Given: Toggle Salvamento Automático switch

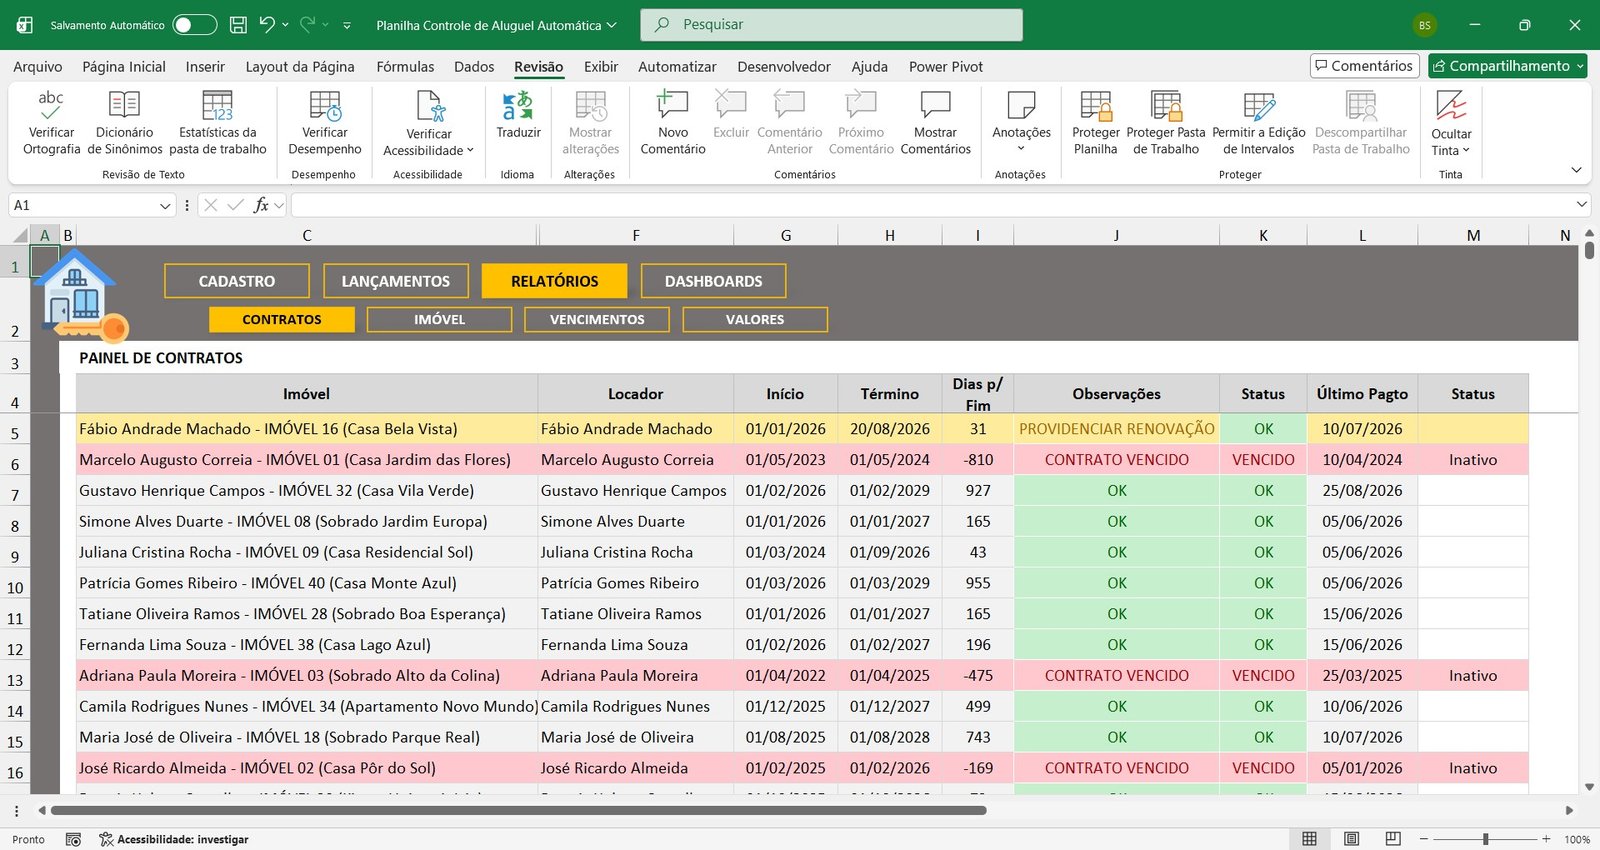Looking at the screenshot, I should pos(195,25).
